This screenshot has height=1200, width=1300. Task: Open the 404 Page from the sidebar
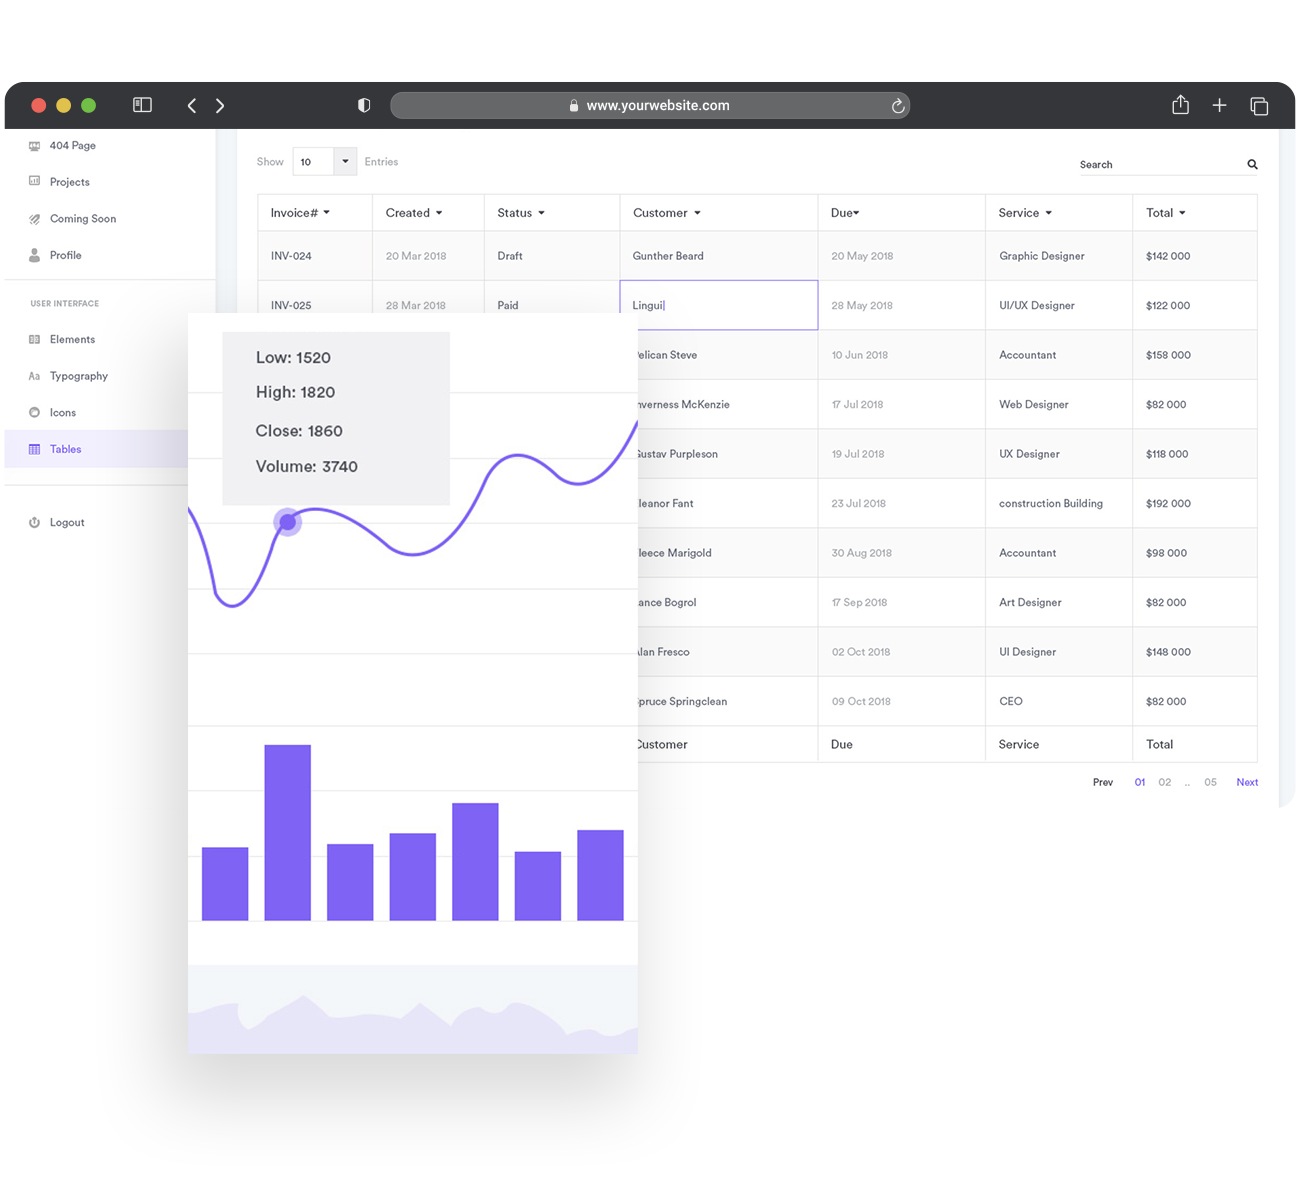point(72,145)
